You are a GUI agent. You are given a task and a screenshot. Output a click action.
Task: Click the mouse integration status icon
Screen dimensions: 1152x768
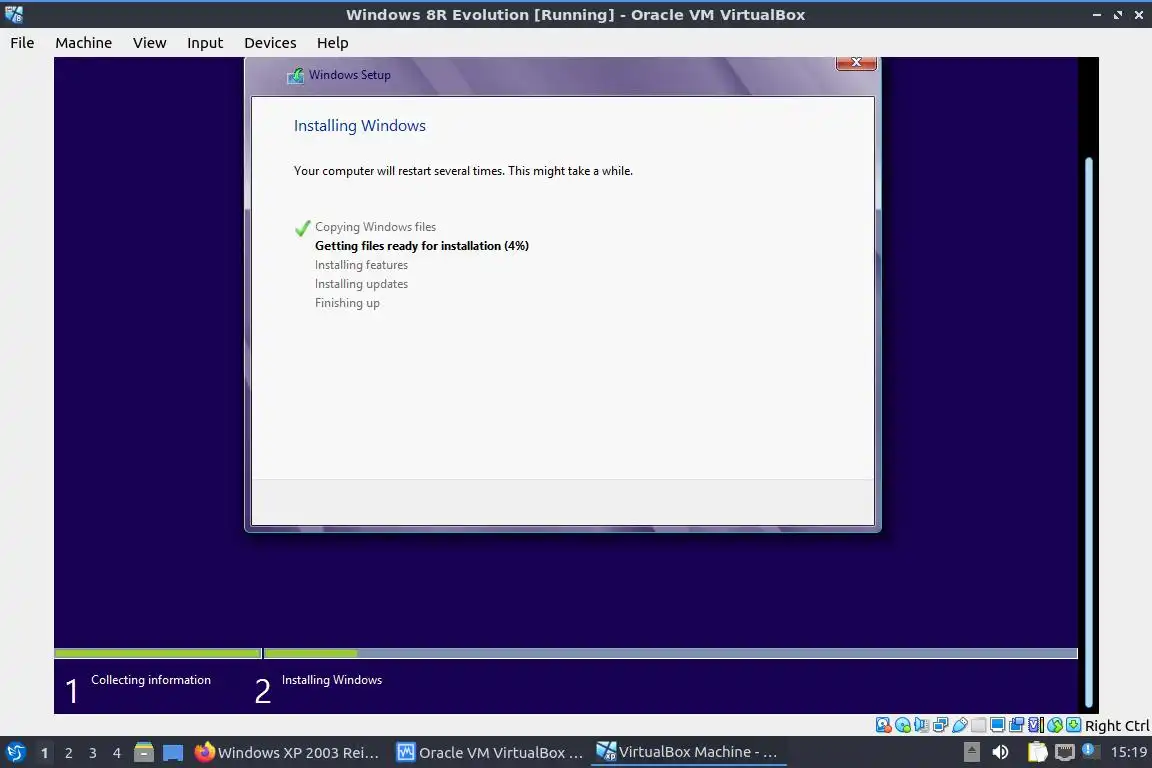(1055, 725)
